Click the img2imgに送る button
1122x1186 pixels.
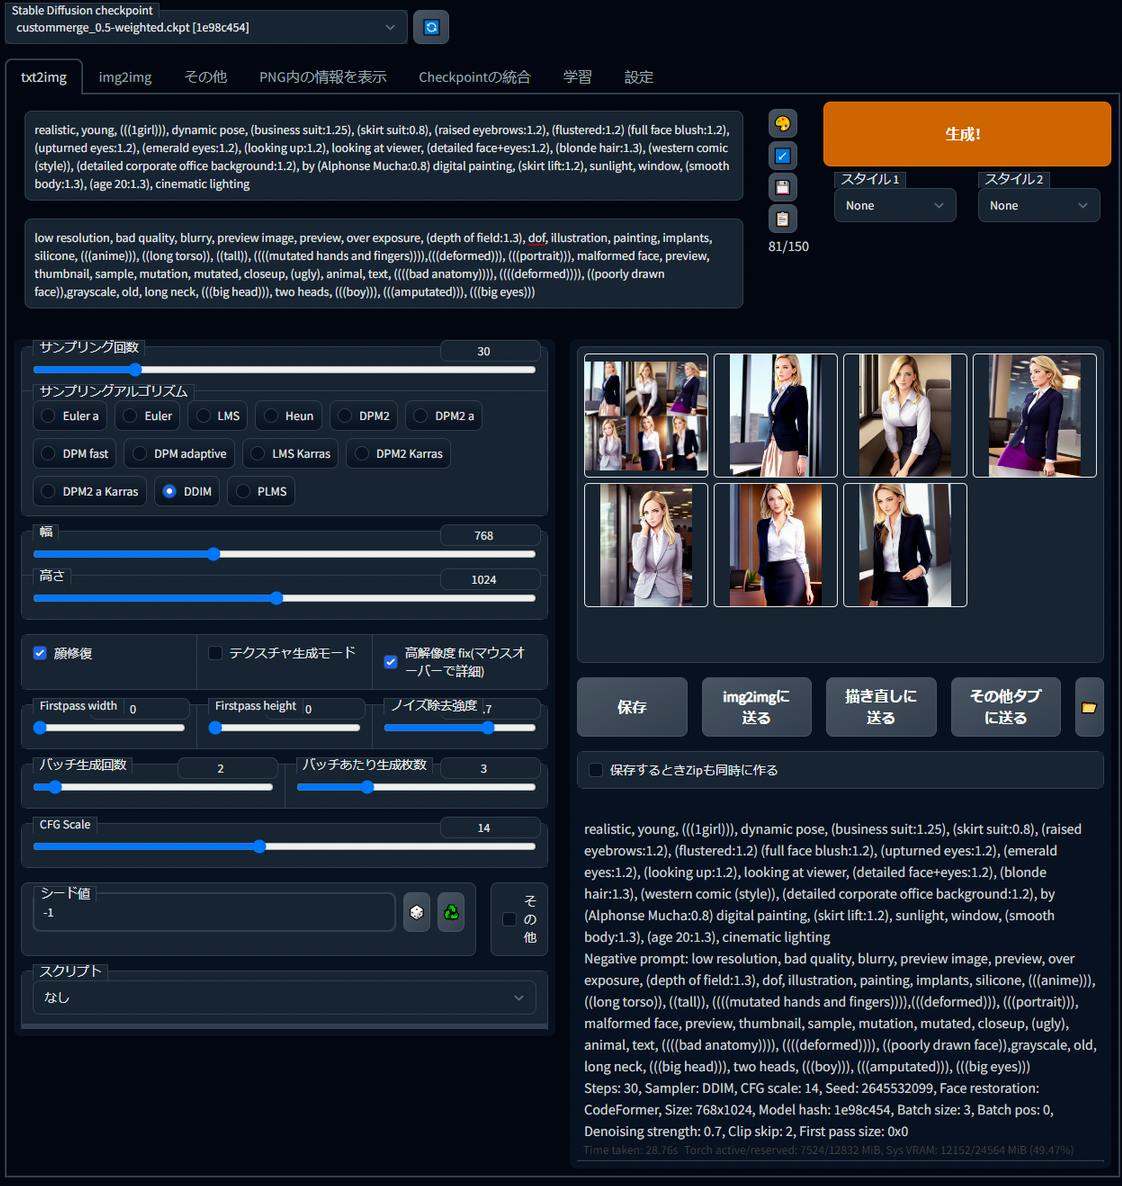tap(756, 707)
